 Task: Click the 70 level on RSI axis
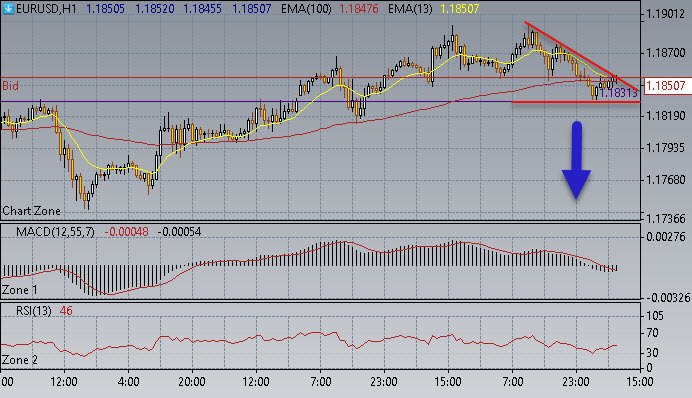point(652,333)
